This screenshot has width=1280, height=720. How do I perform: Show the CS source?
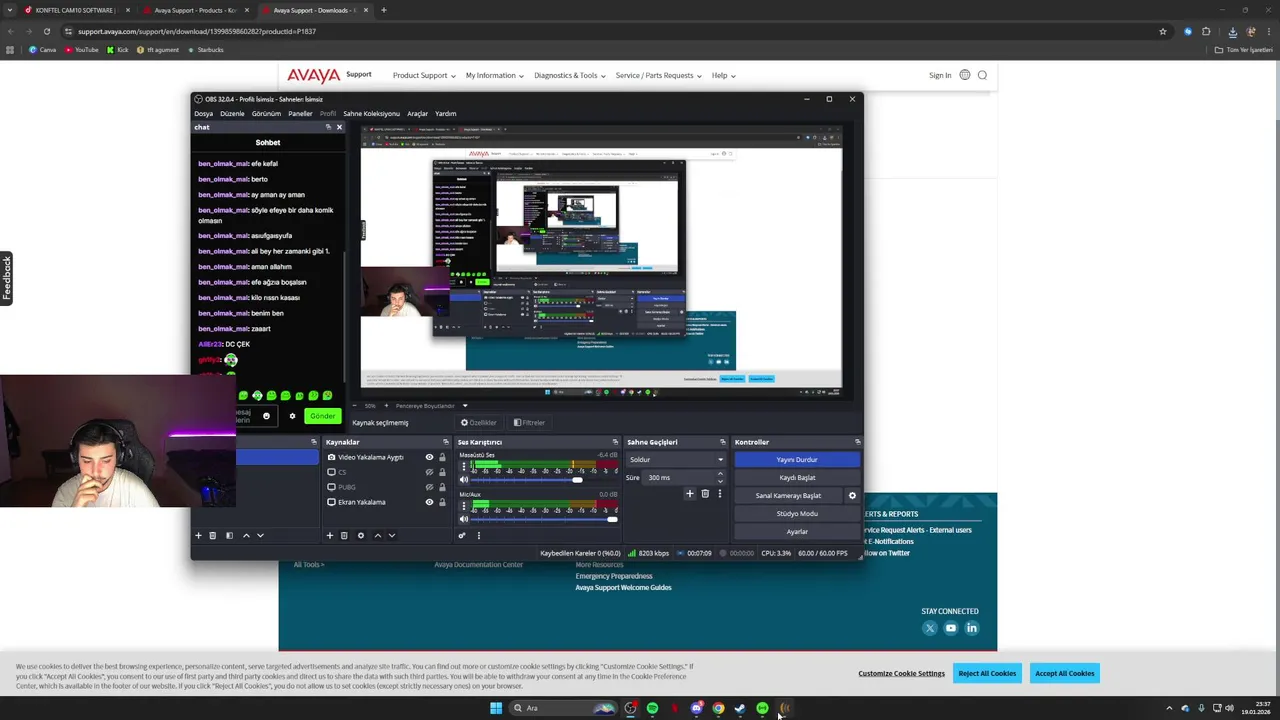click(429, 472)
